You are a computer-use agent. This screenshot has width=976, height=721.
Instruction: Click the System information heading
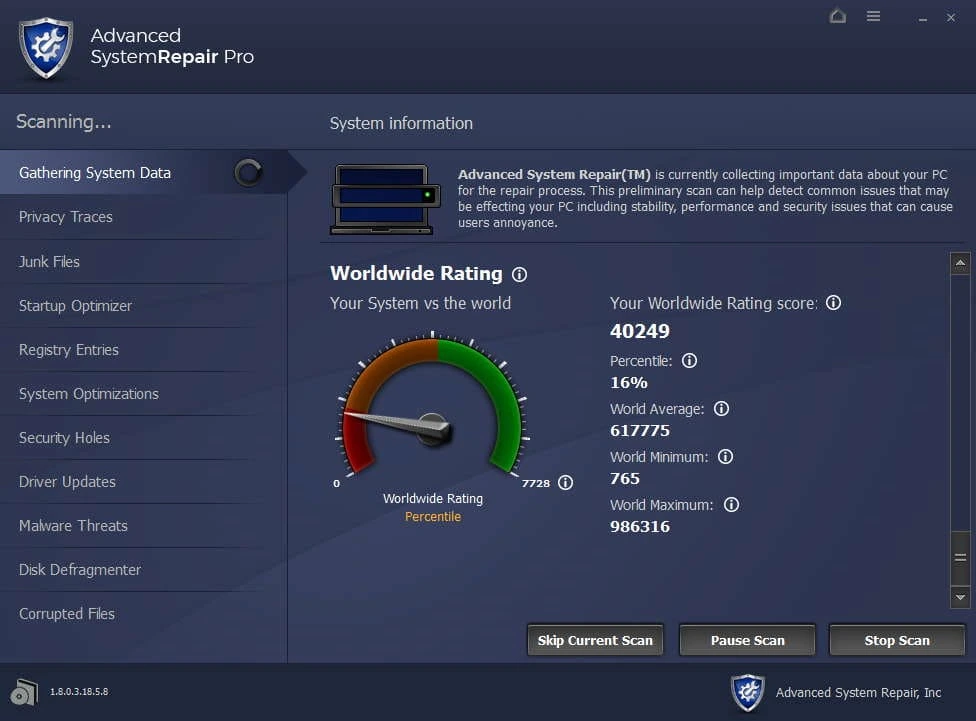pyautogui.click(x=401, y=123)
